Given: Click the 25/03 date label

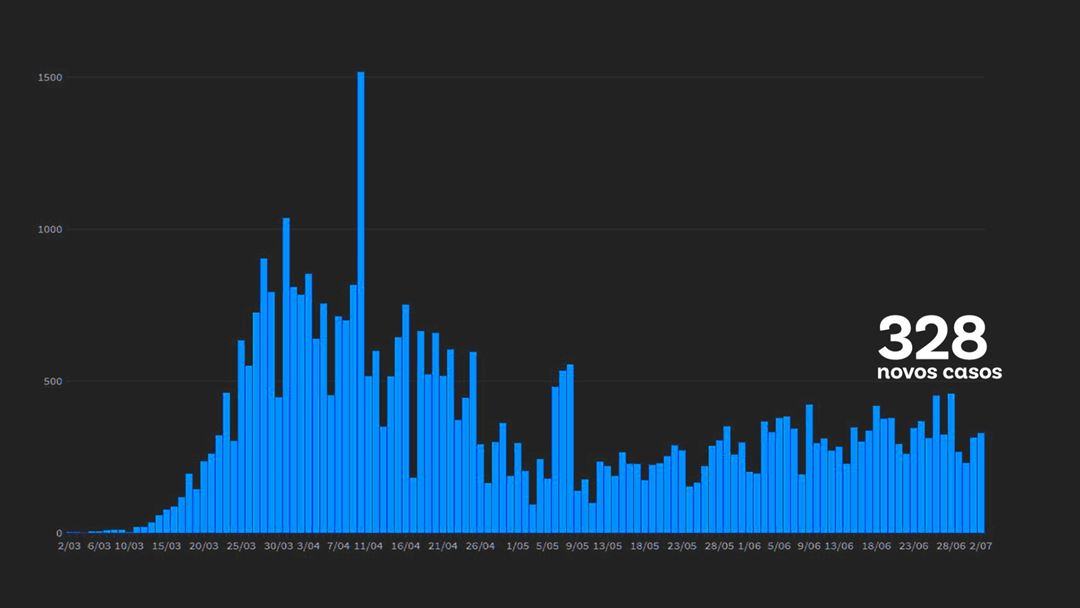Looking at the screenshot, I should point(241,546).
